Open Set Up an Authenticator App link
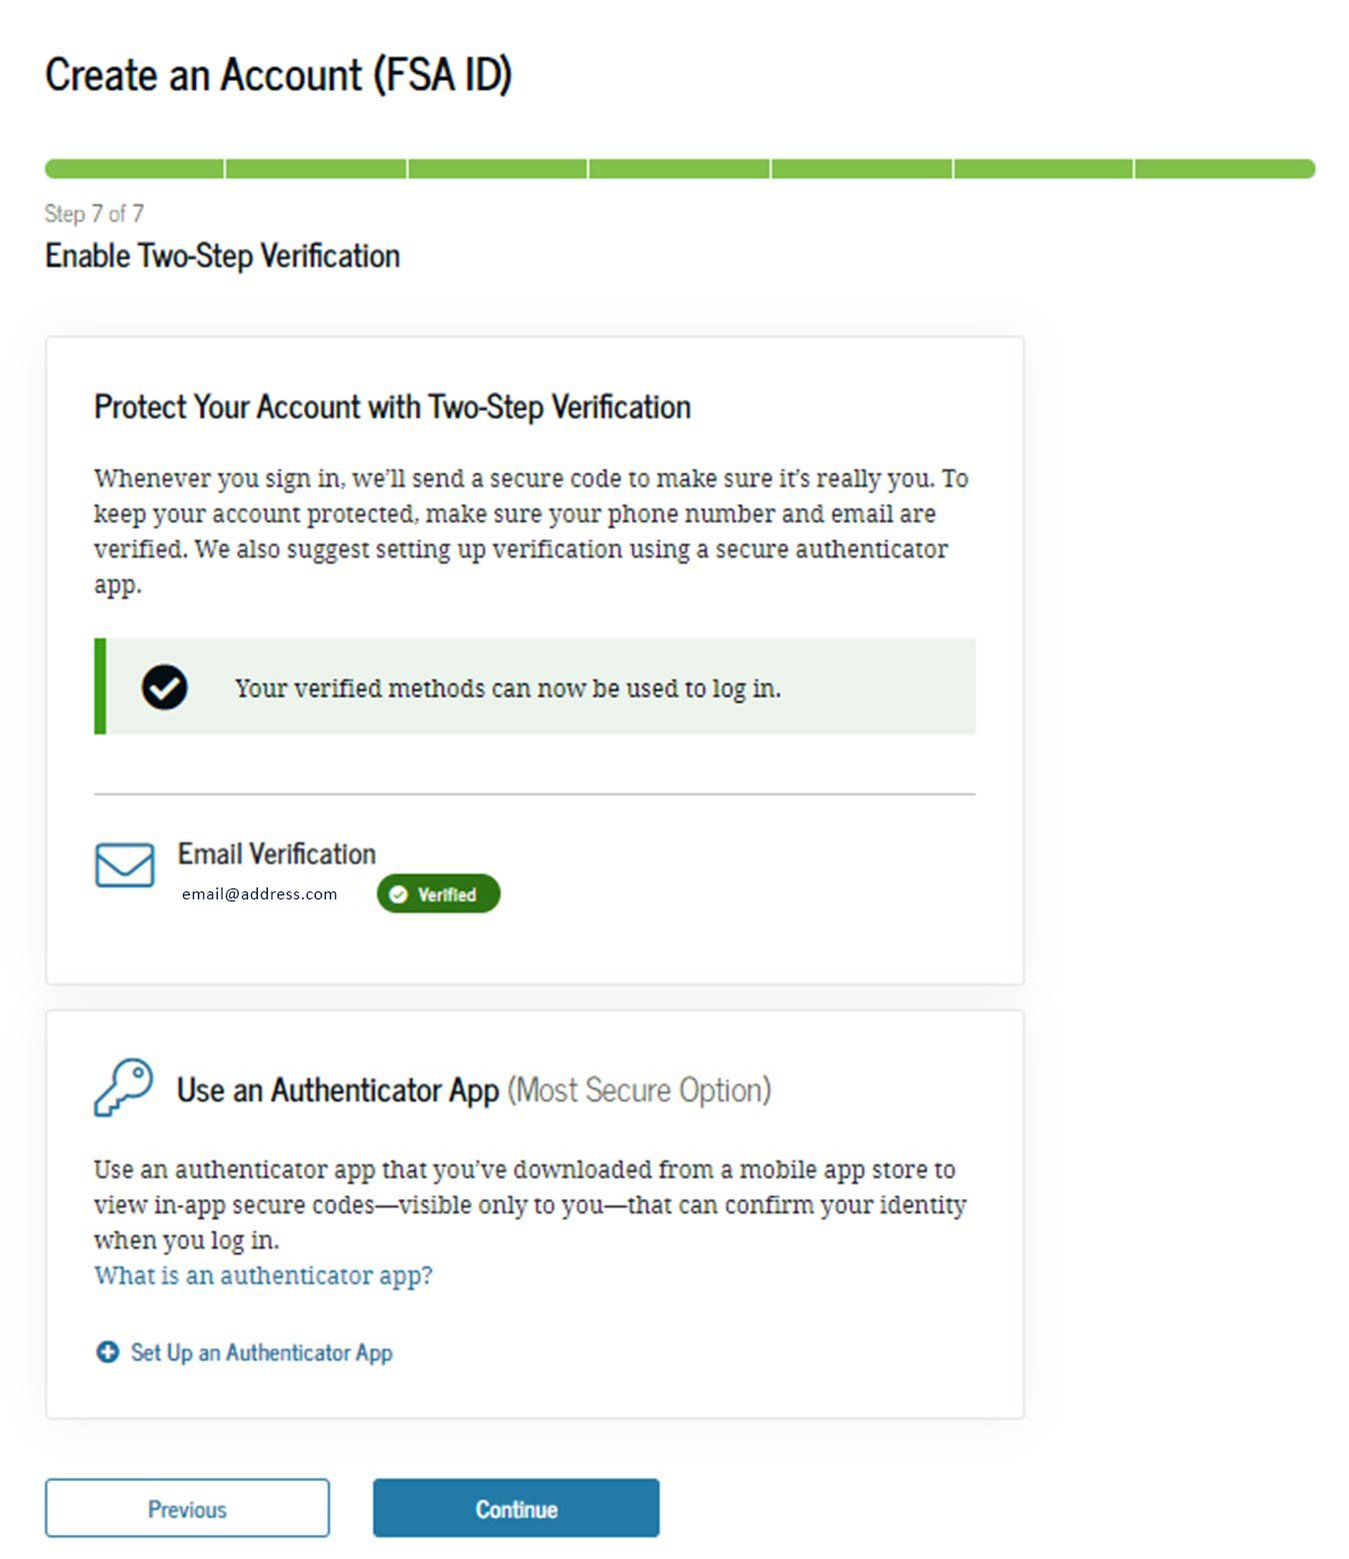Screen dimensions: 1349x1559 (x=261, y=1352)
